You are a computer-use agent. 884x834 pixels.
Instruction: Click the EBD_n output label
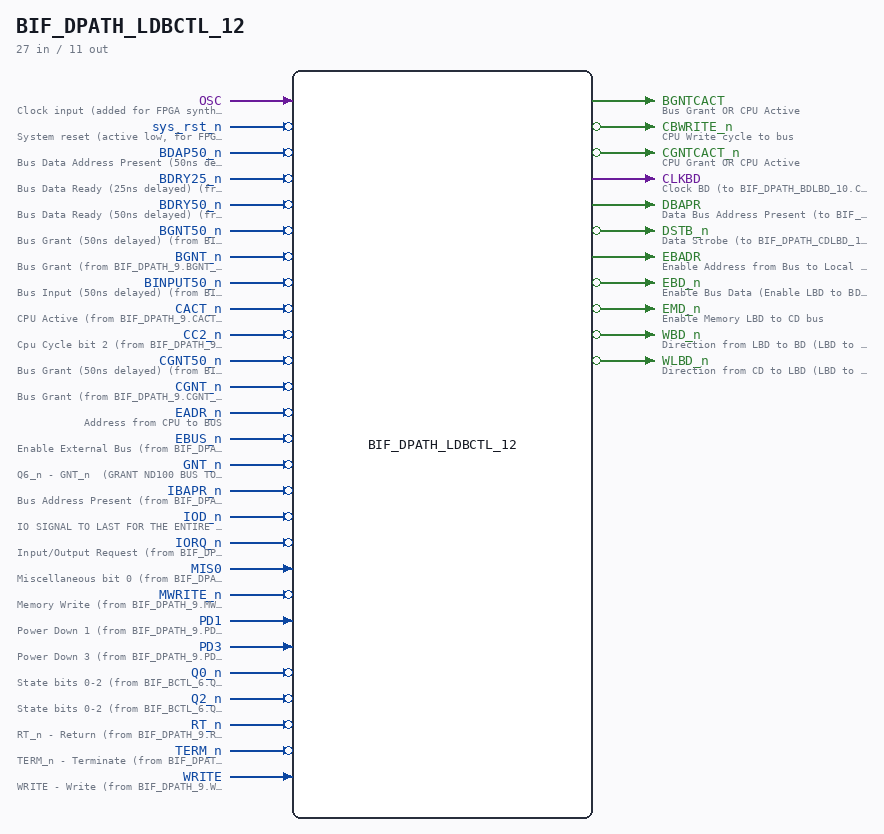[x=682, y=283]
